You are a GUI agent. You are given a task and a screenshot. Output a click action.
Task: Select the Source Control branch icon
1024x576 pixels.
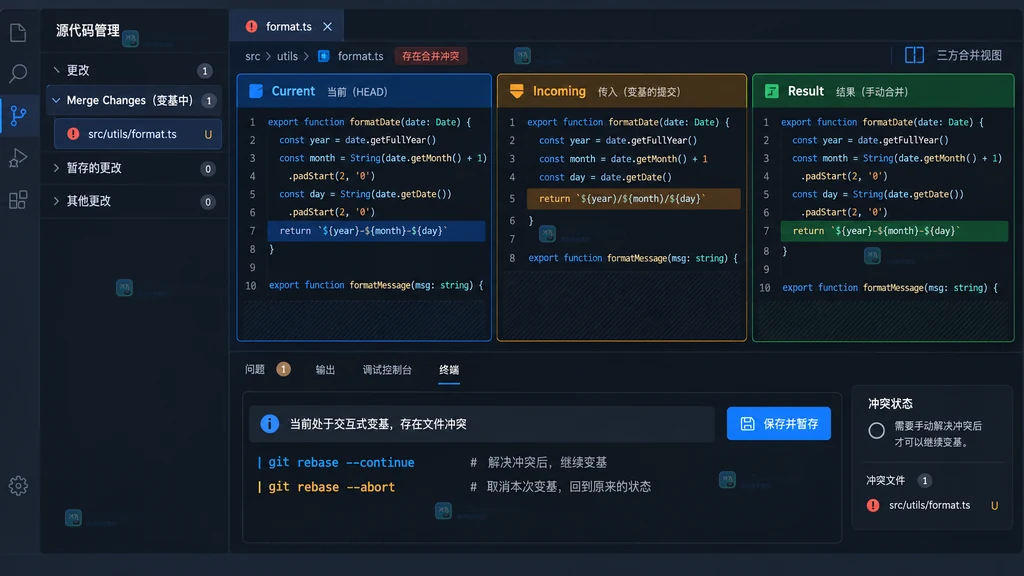pos(18,116)
